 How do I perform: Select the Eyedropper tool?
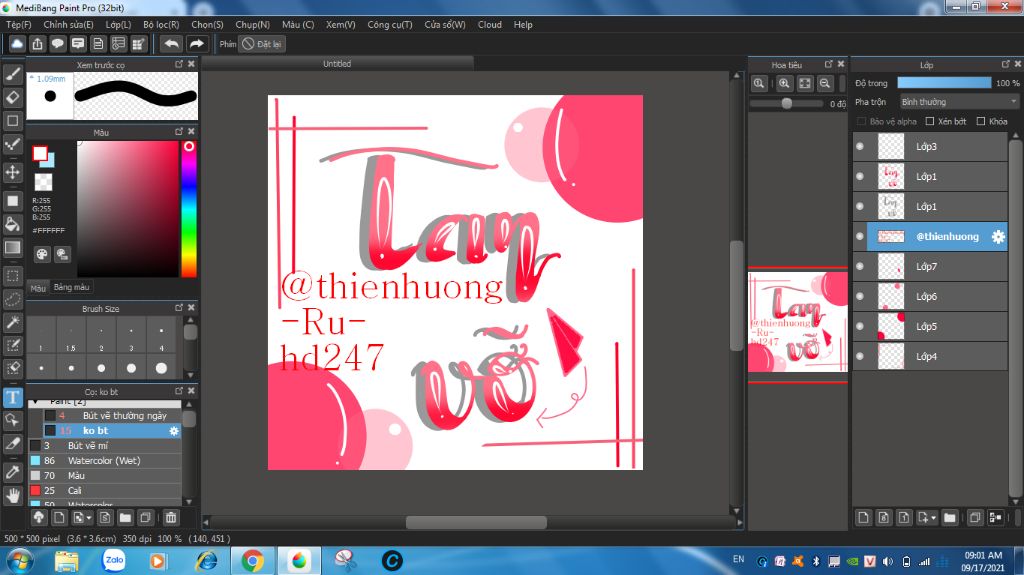click(x=12, y=472)
